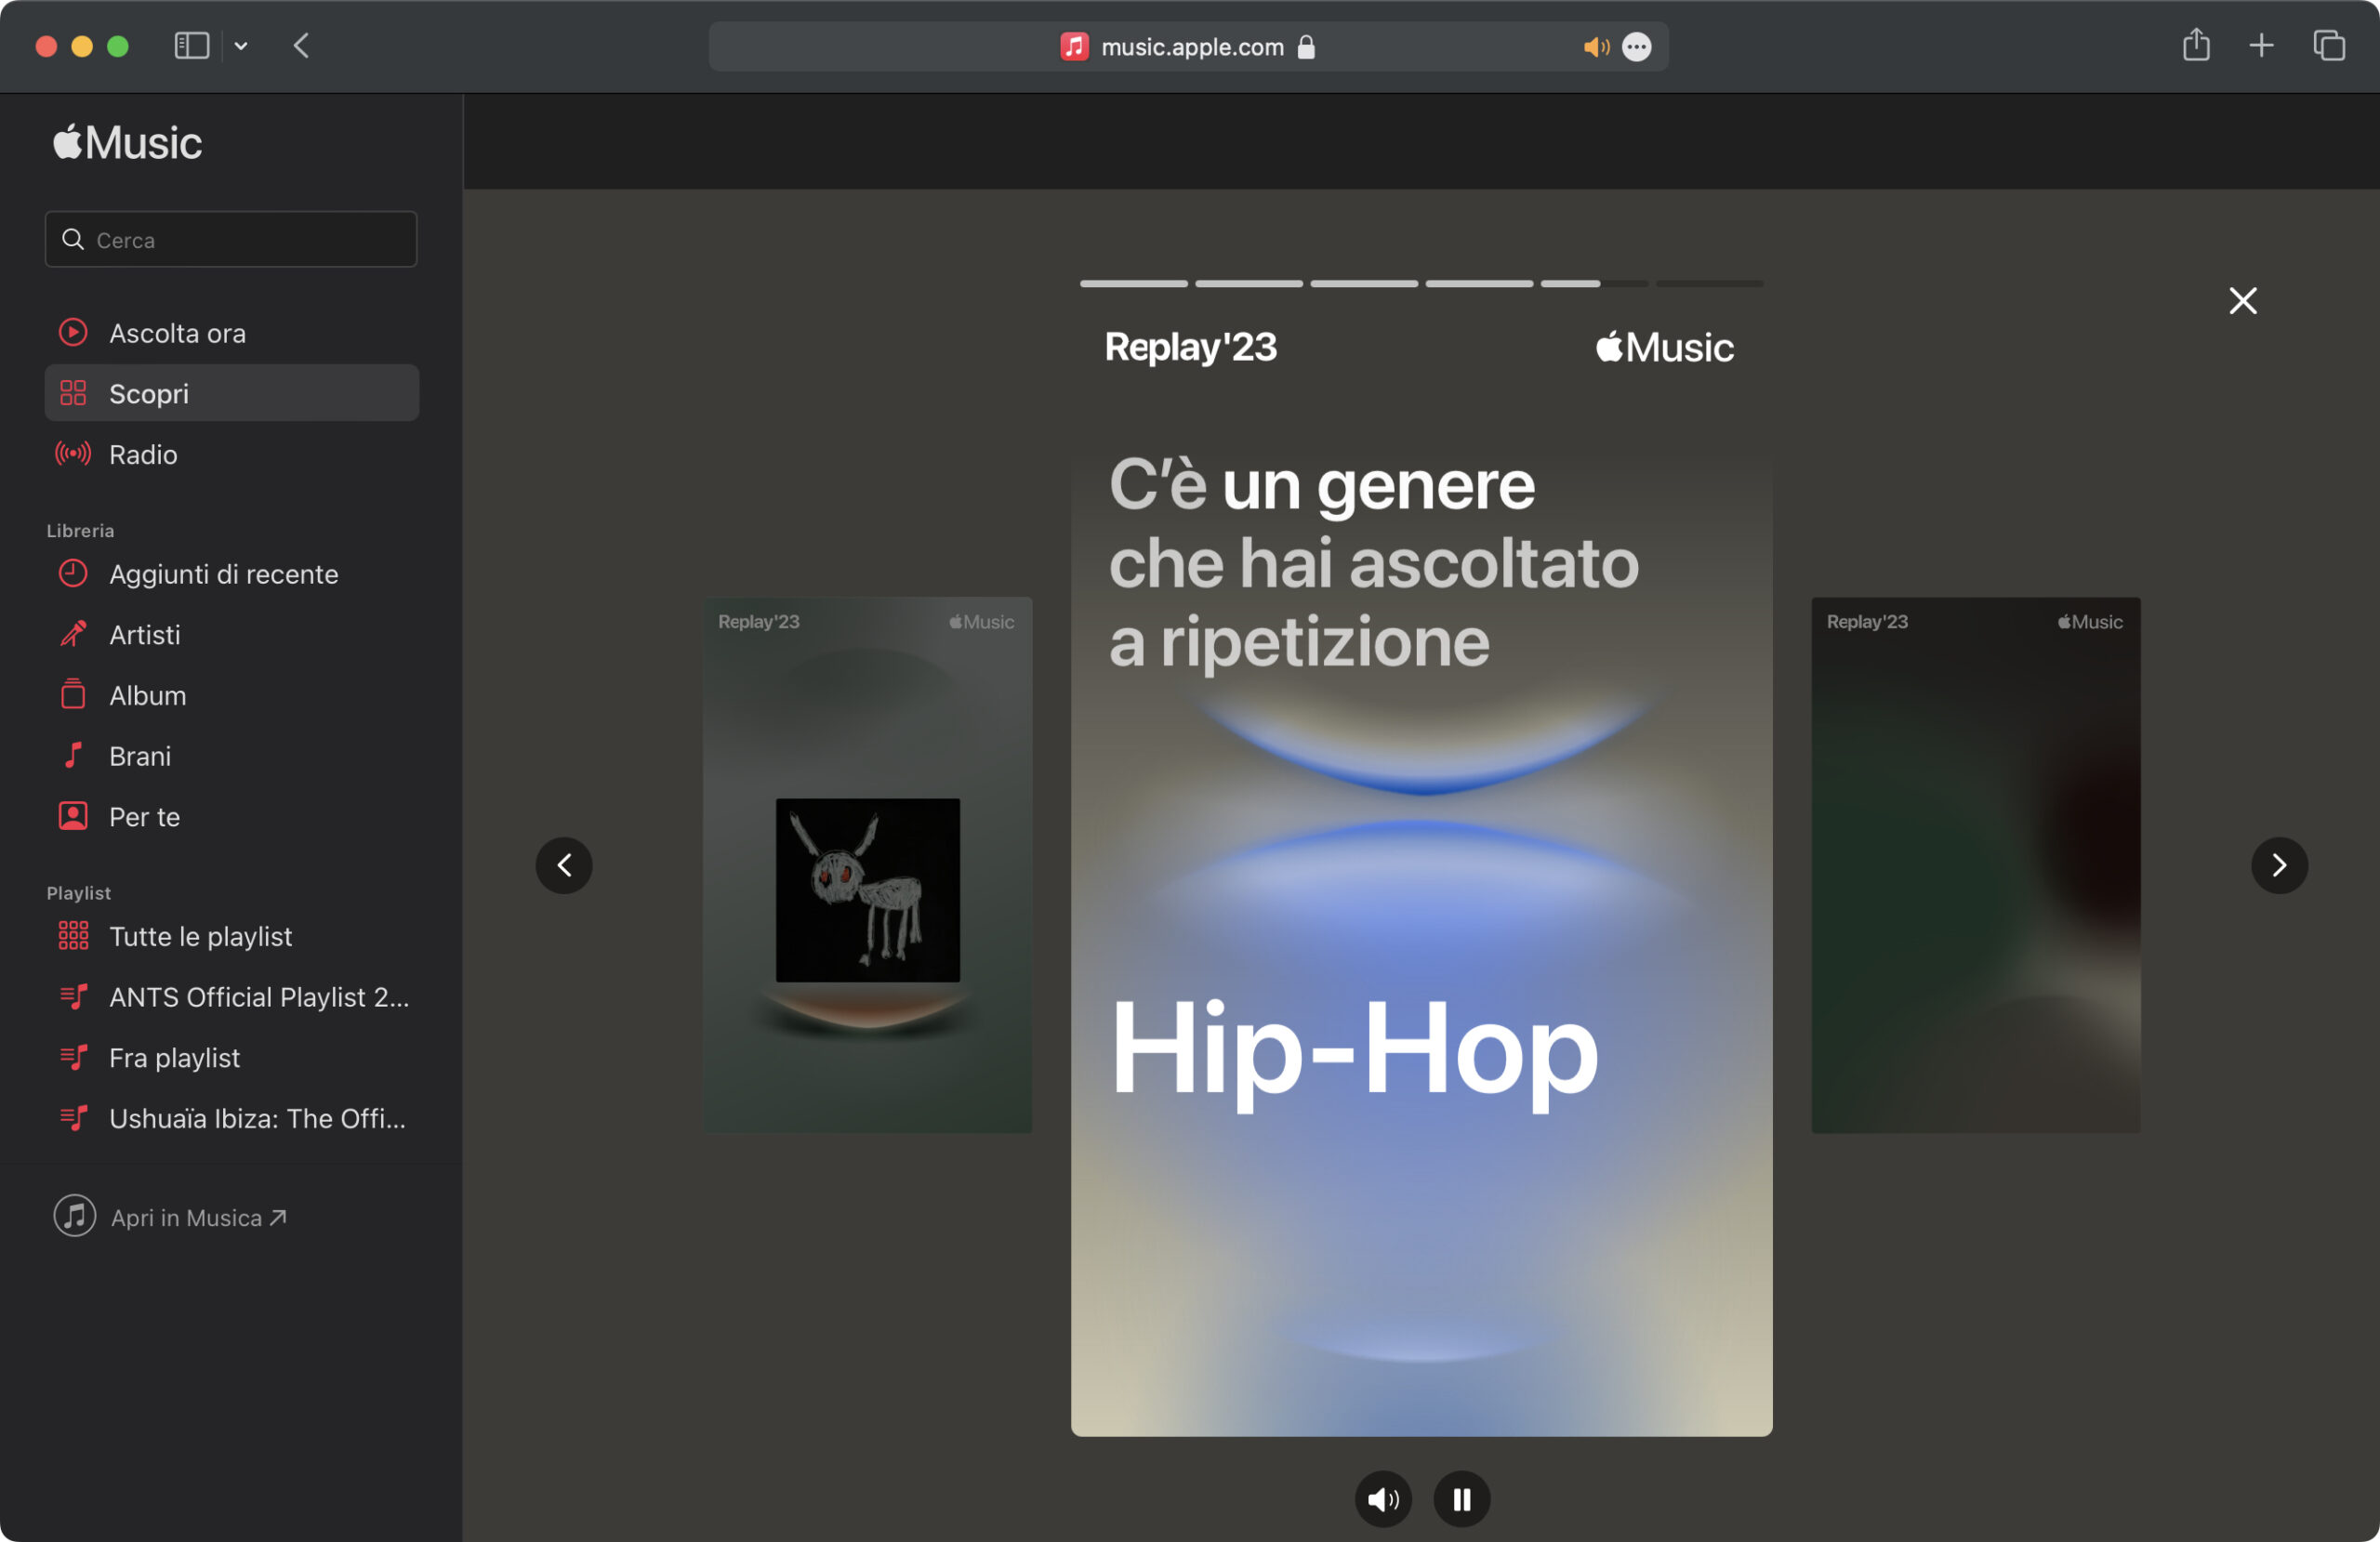Click the lock icon in the address bar
The image size is (2380, 1542).
(x=1306, y=47)
